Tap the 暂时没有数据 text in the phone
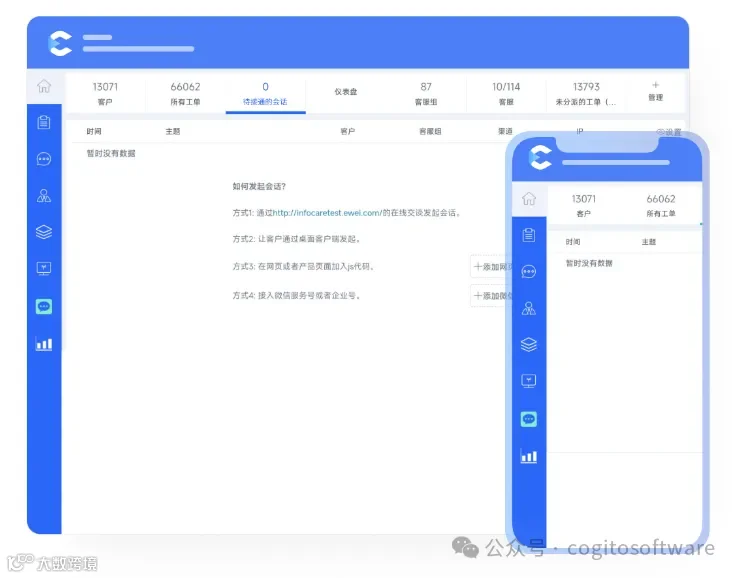The width and height of the screenshot is (739, 578). 589,264
